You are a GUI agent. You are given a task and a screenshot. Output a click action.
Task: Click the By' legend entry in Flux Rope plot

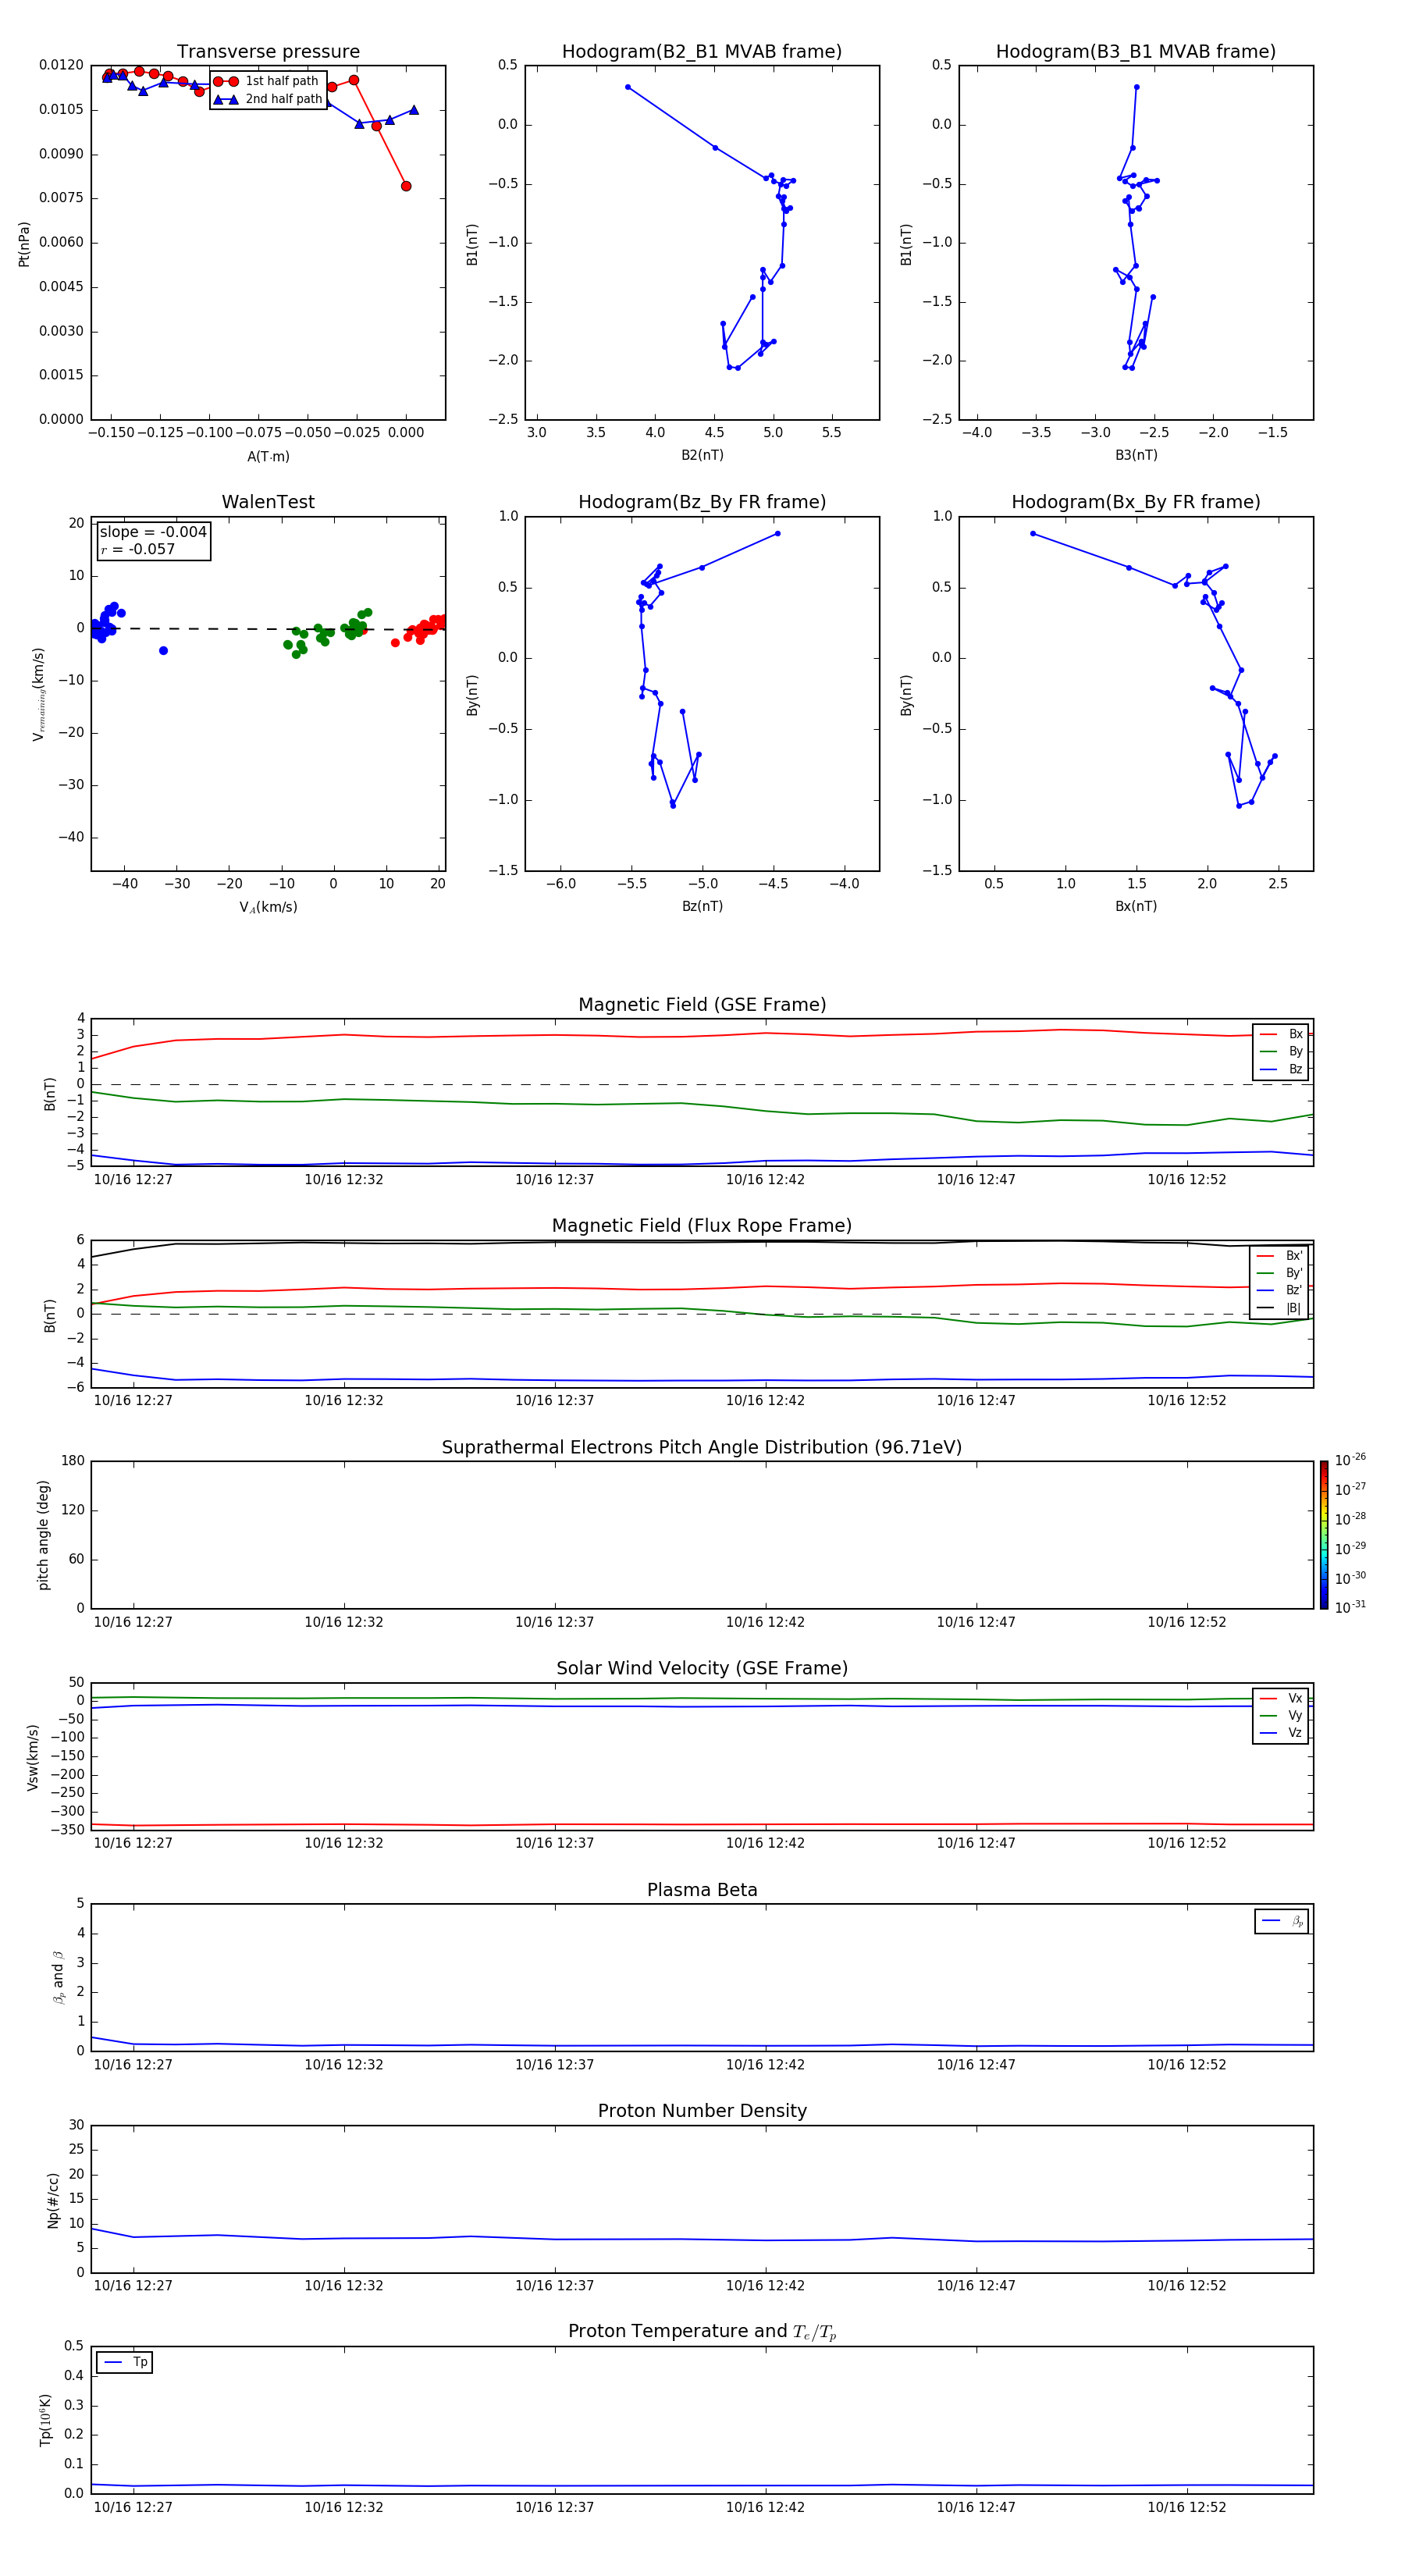pyautogui.click(x=1280, y=1273)
